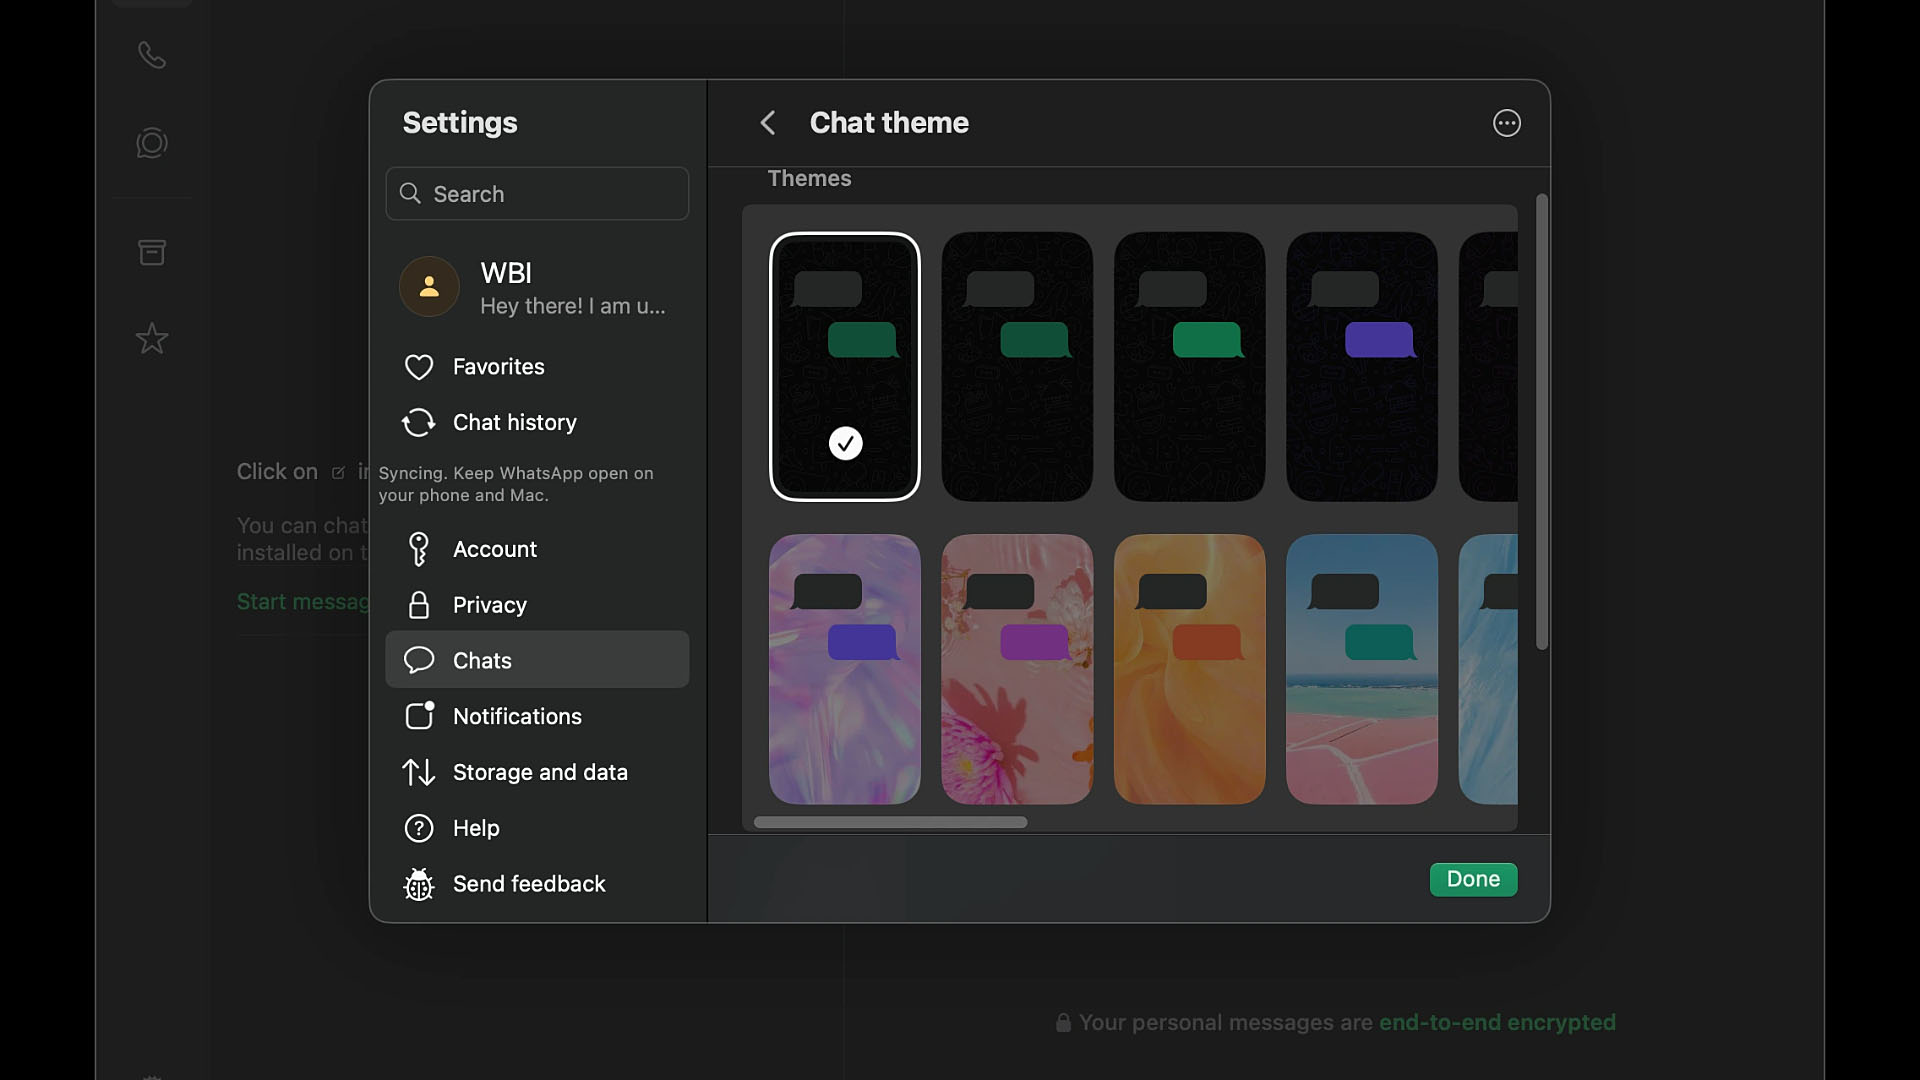1920x1080 pixels.
Task: Click the end-to-end encrypted link
Action: point(1496,1022)
